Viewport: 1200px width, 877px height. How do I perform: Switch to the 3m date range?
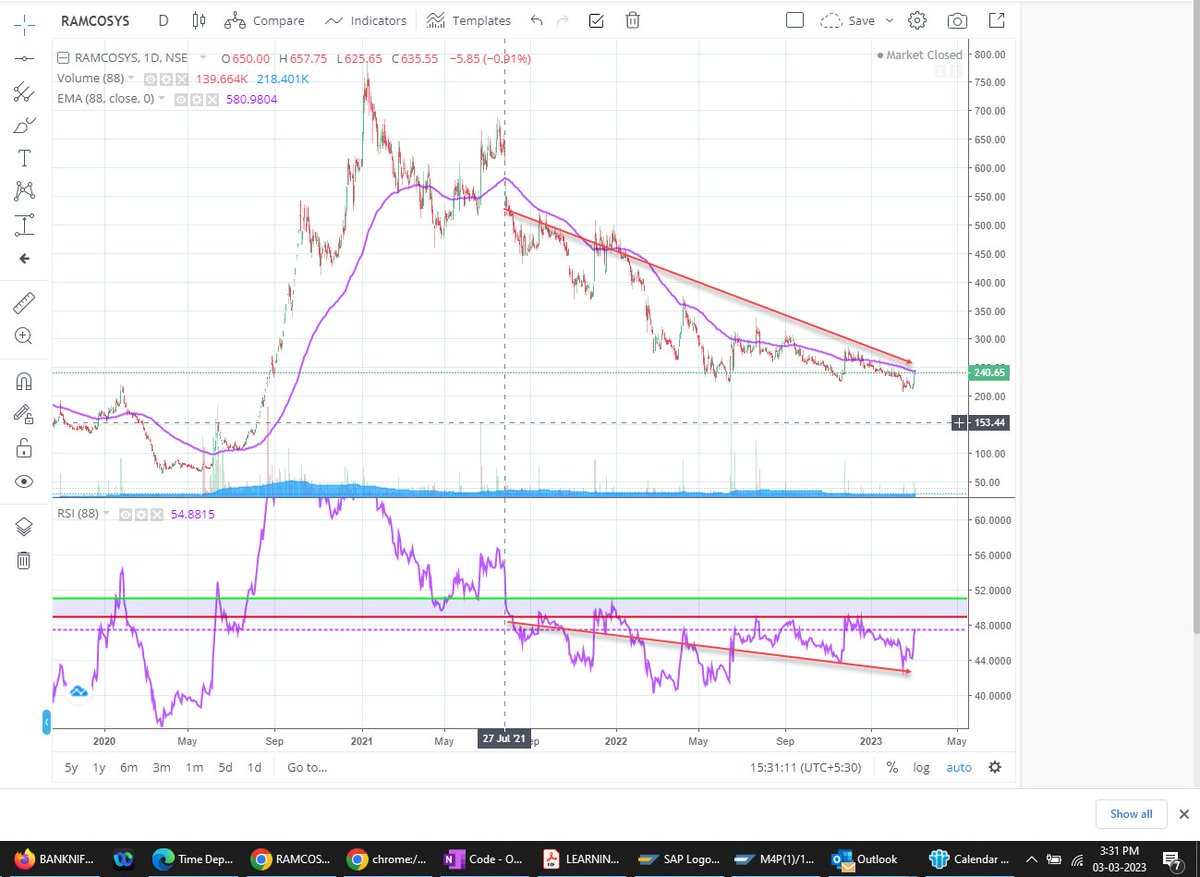(161, 768)
